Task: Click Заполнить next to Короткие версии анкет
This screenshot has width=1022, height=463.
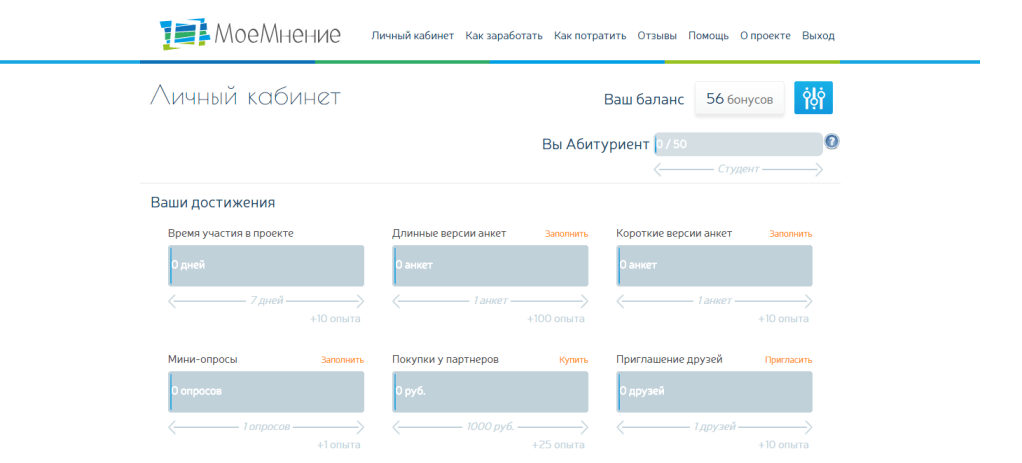Action: [x=790, y=234]
